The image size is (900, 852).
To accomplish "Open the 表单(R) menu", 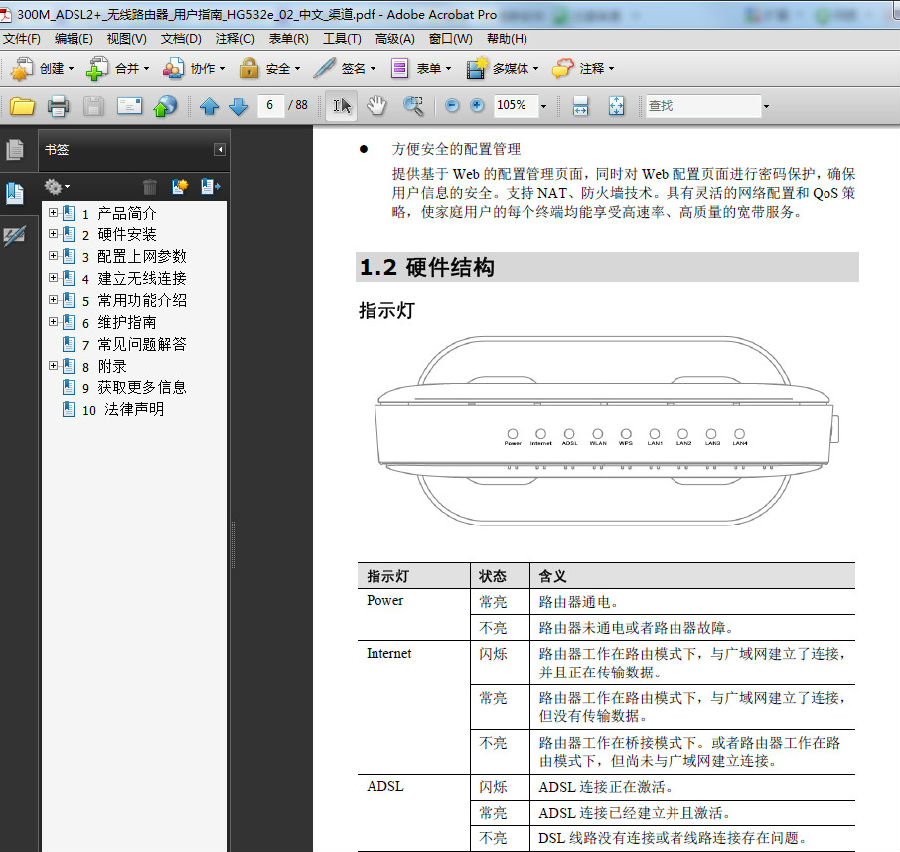I will pyautogui.click(x=289, y=39).
